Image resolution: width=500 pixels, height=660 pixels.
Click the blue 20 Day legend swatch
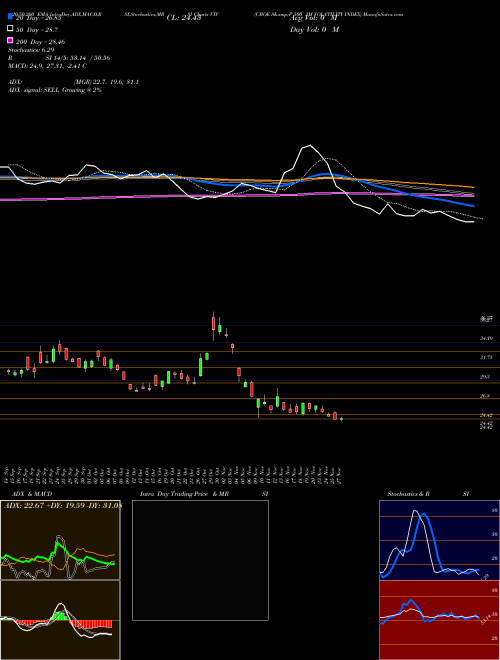point(10,17)
